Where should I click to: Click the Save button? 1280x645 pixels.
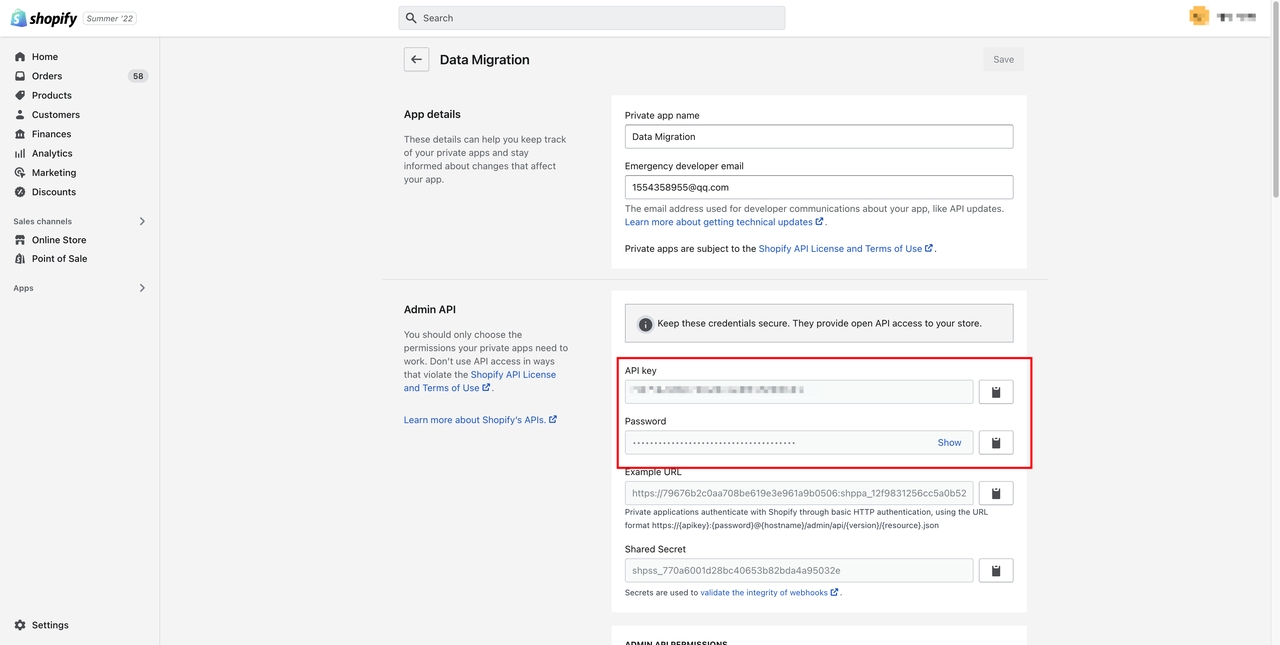[x=1003, y=59]
